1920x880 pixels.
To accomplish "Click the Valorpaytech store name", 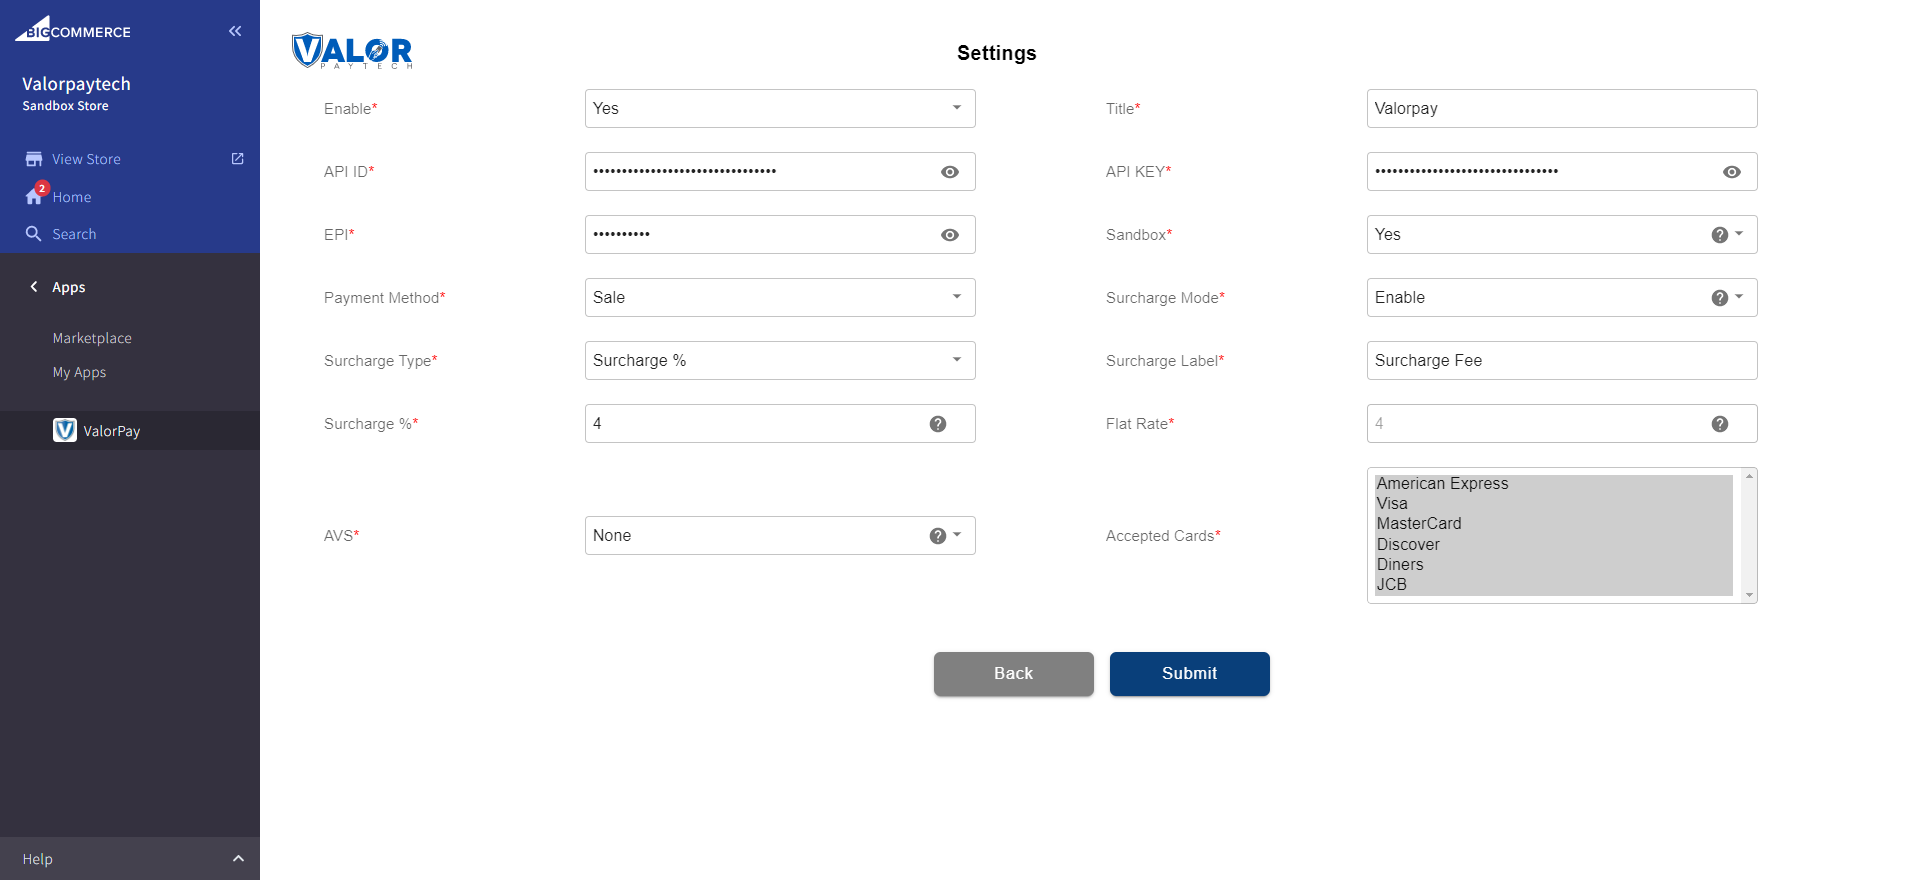I will (76, 84).
